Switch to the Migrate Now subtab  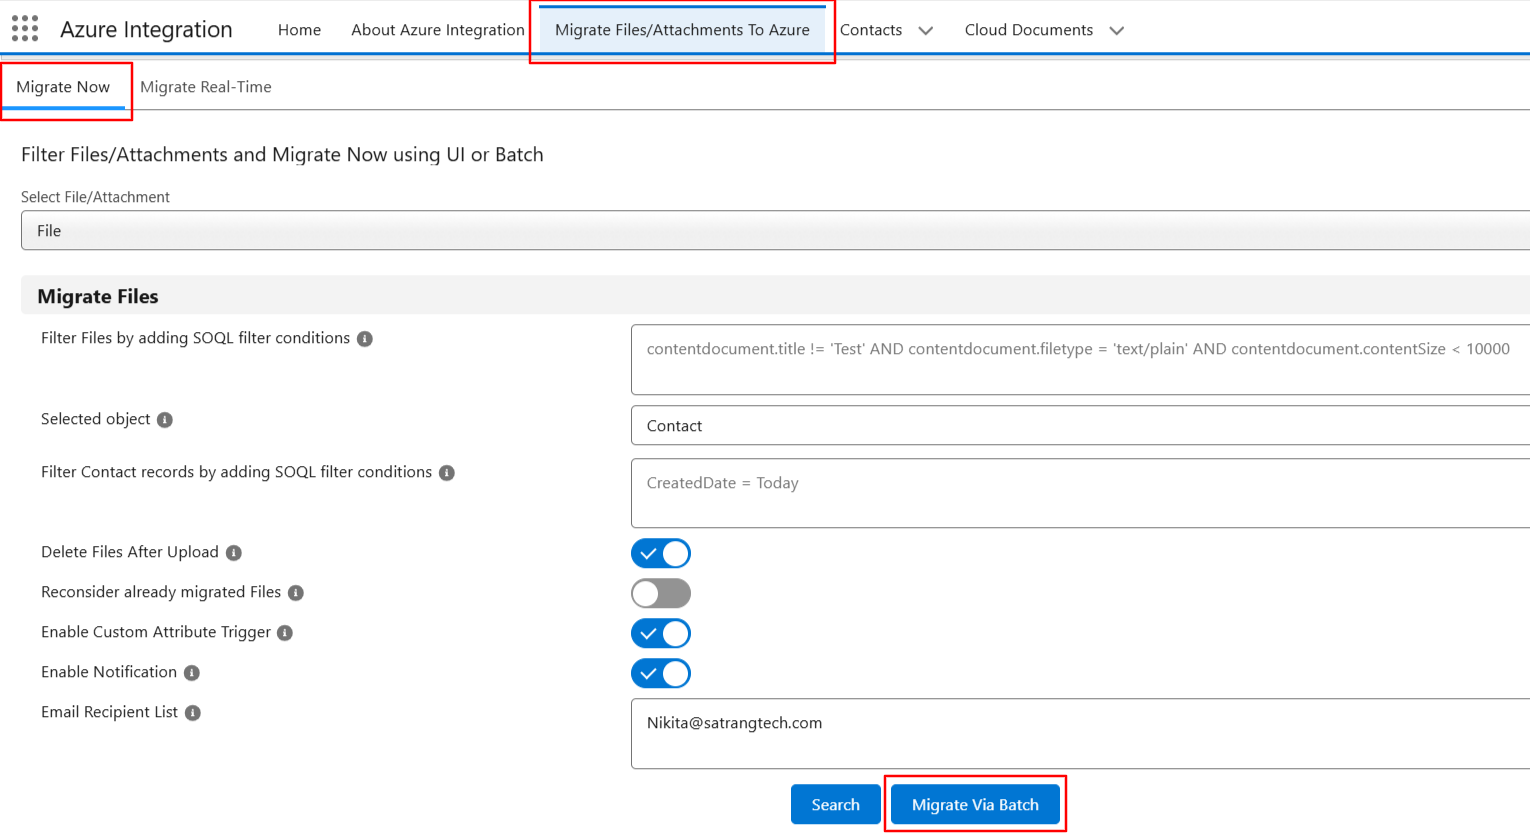pyautogui.click(x=63, y=87)
